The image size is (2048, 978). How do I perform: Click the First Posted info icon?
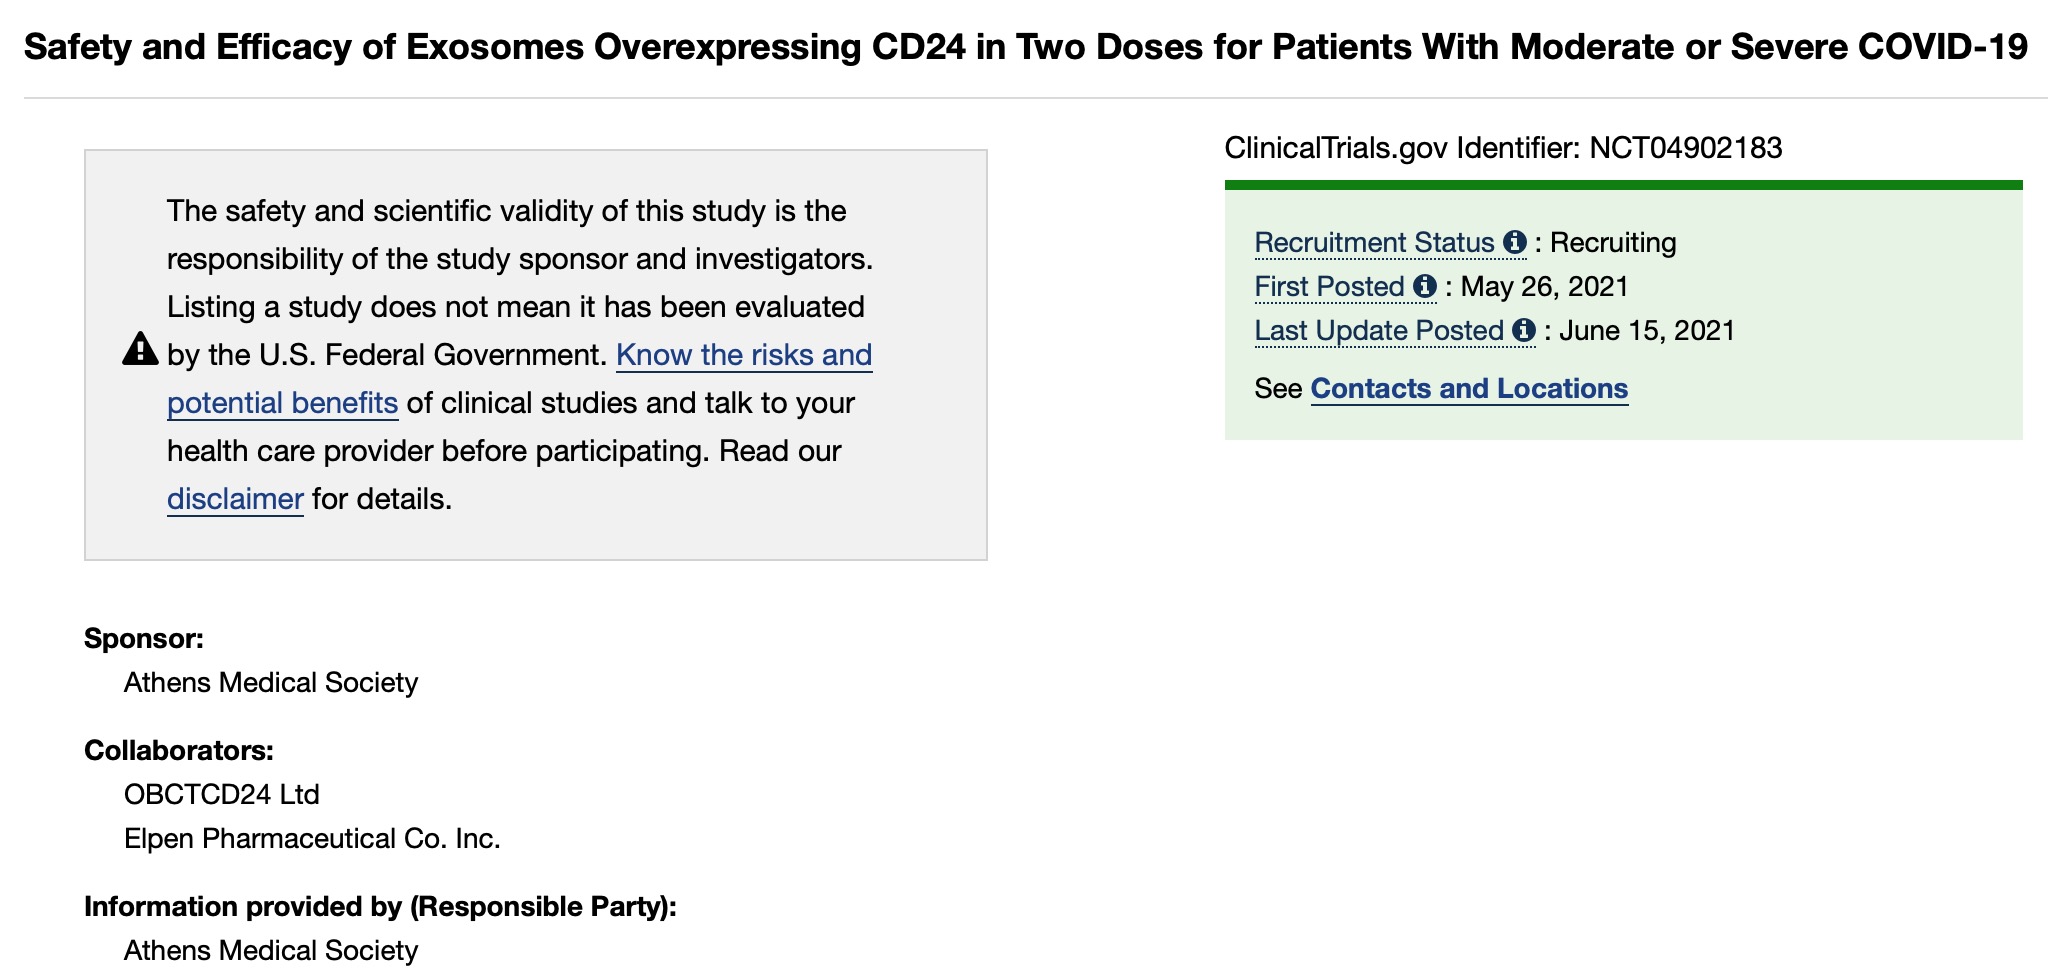1425,287
